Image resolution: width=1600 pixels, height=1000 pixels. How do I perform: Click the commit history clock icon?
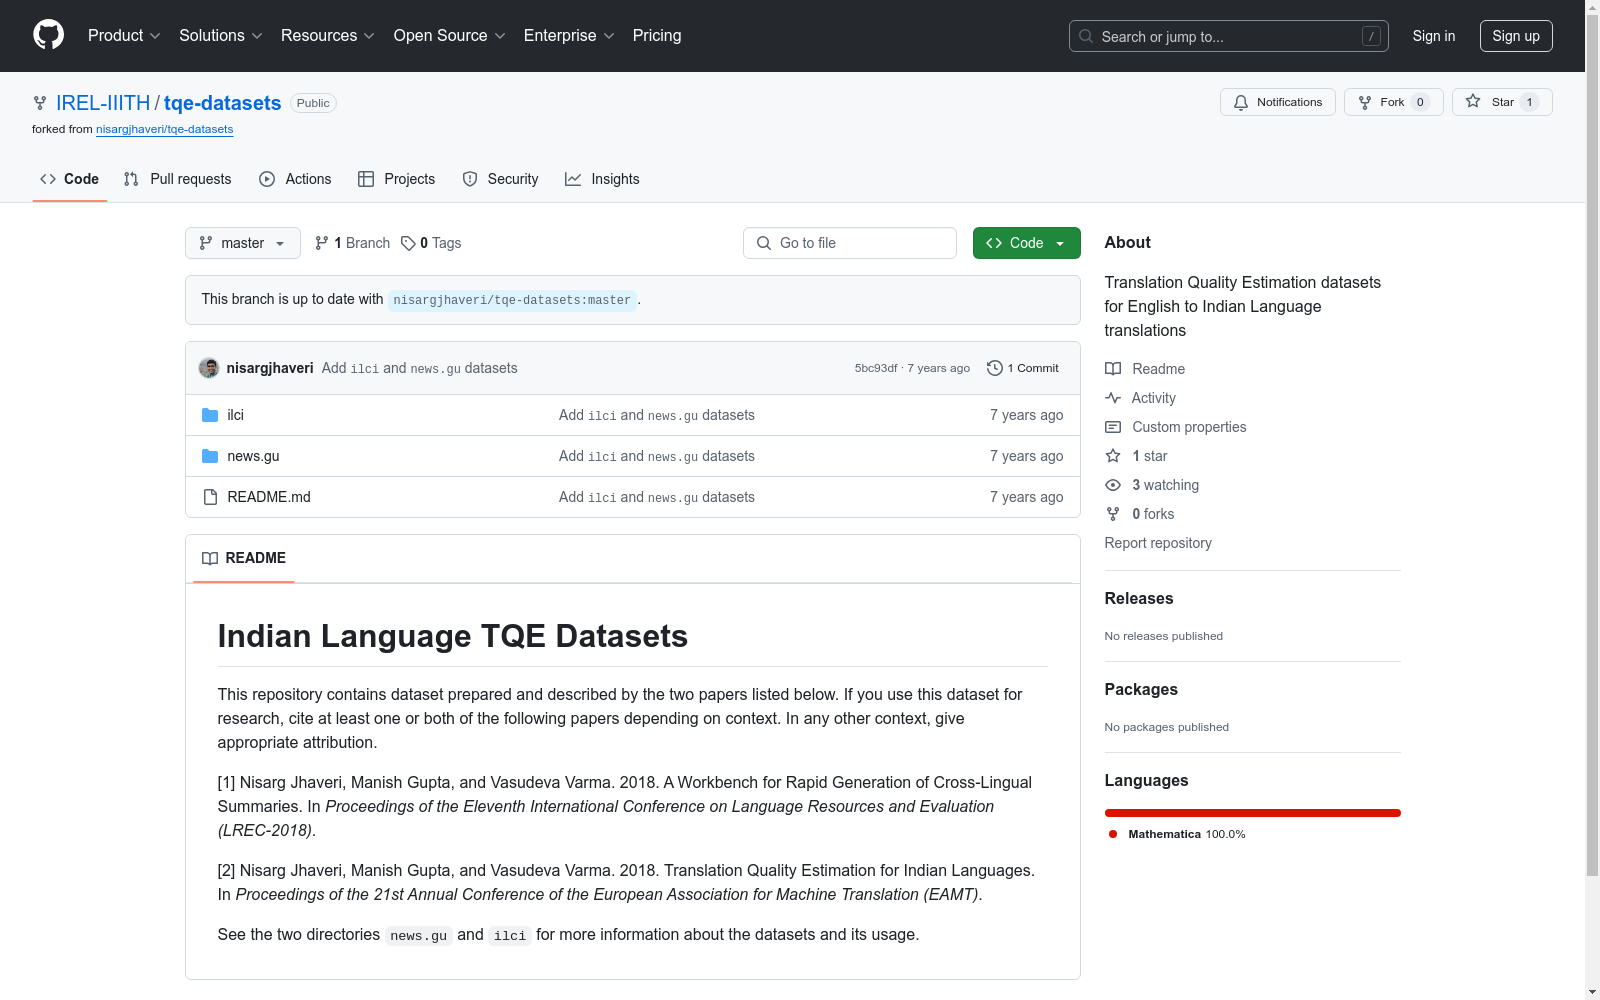tap(994, 368)
